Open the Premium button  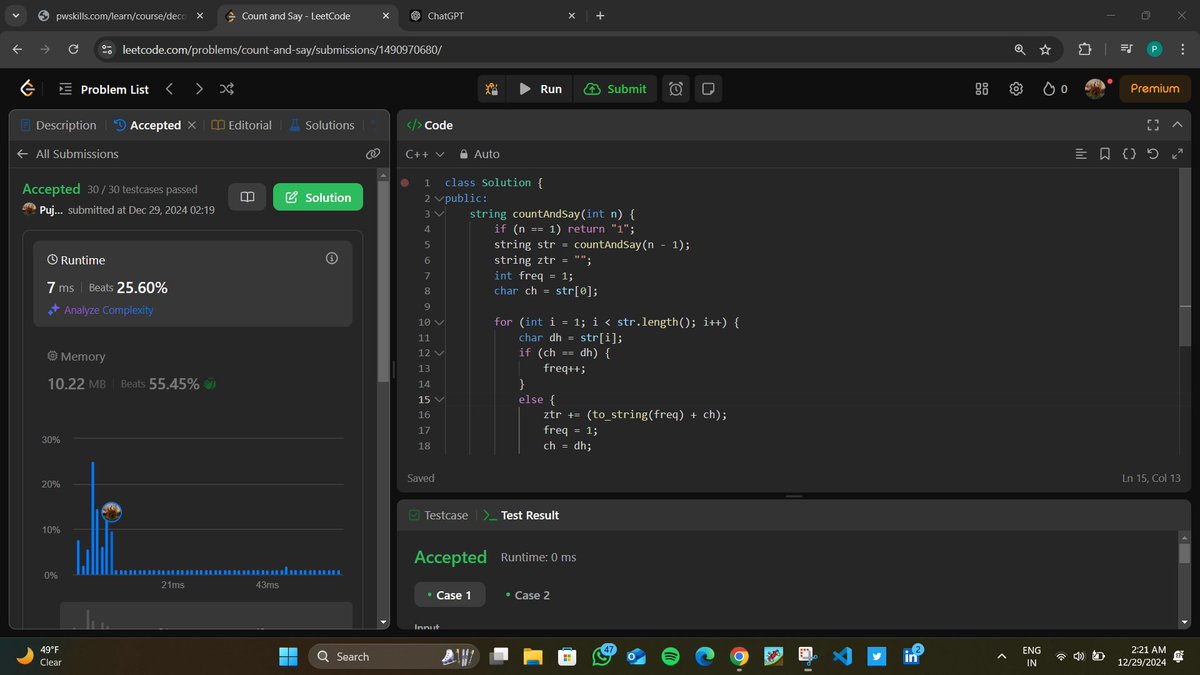pyautogui.click(x=1155, y=89)
